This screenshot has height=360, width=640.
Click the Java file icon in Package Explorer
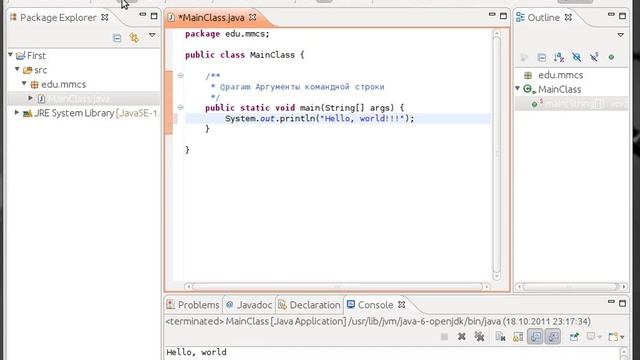tap(42, 98)
